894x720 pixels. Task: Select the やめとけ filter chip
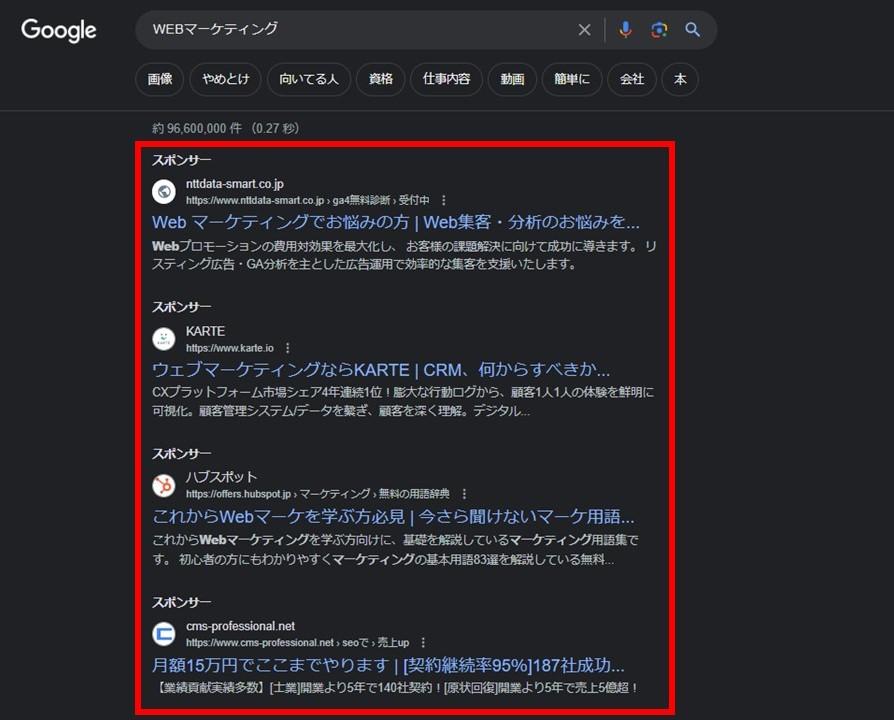[226, 79]
